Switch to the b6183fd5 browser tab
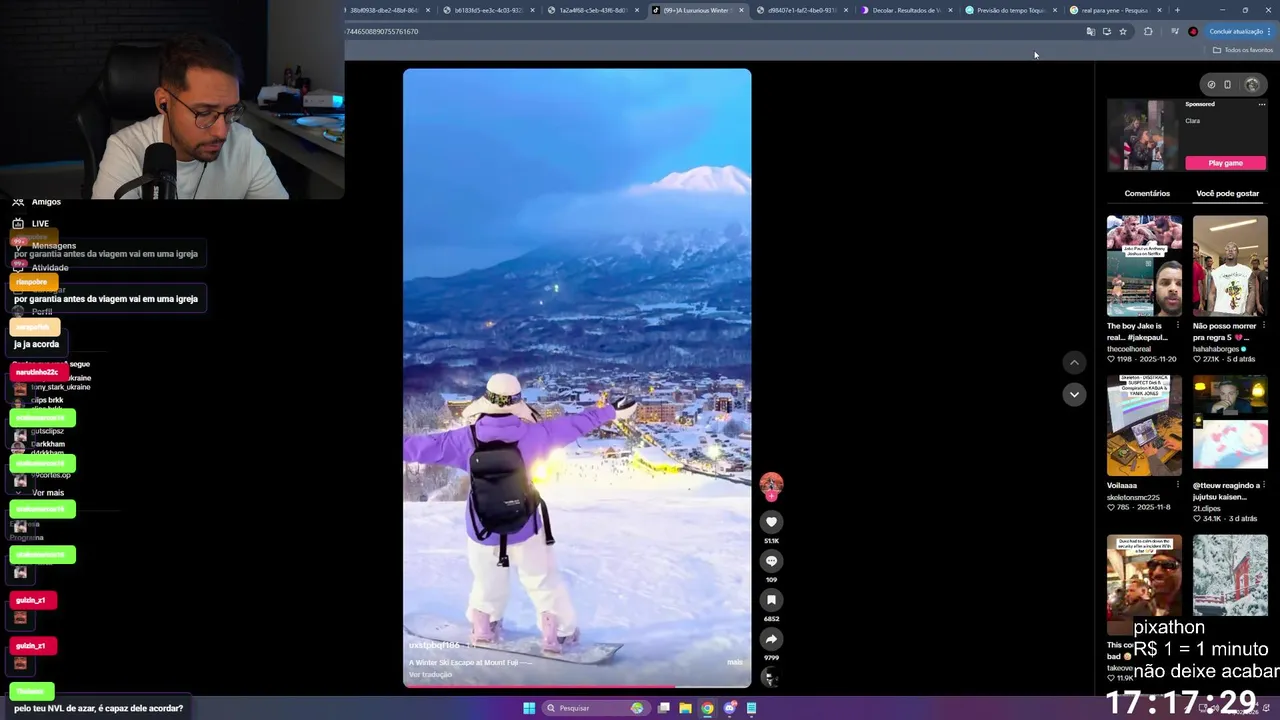 pyautogui.click(x=488, y=10)
